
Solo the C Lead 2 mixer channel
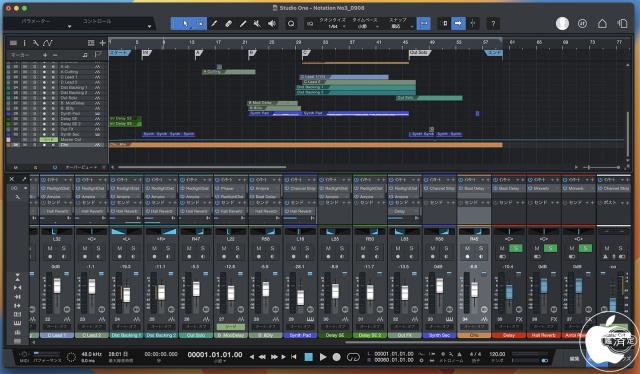(98, 248)
